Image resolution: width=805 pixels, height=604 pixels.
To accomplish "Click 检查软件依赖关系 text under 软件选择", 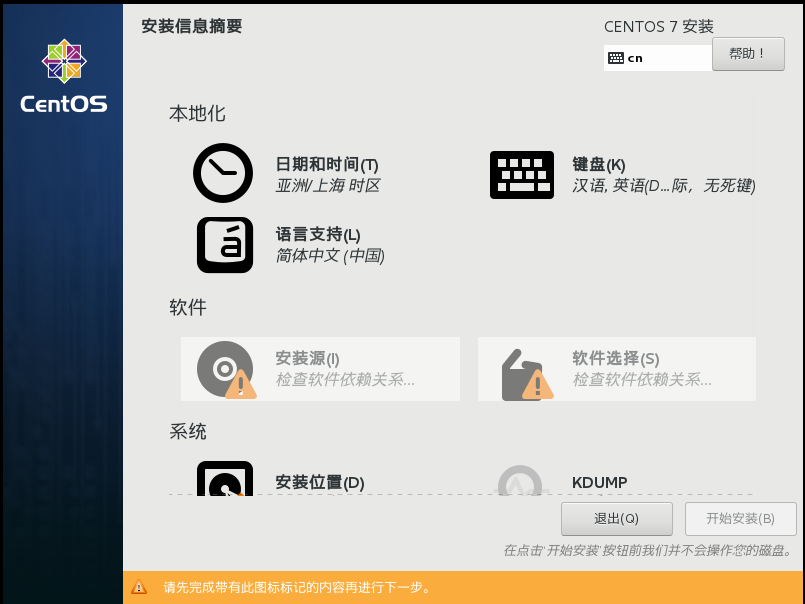I will pos(642,380).
